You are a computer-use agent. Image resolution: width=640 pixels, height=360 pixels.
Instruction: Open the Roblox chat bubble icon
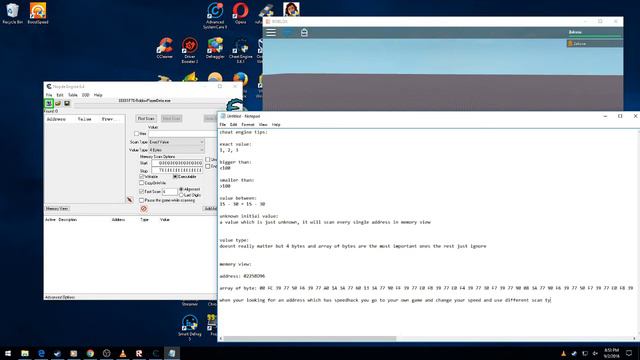[x=288, y=33]
